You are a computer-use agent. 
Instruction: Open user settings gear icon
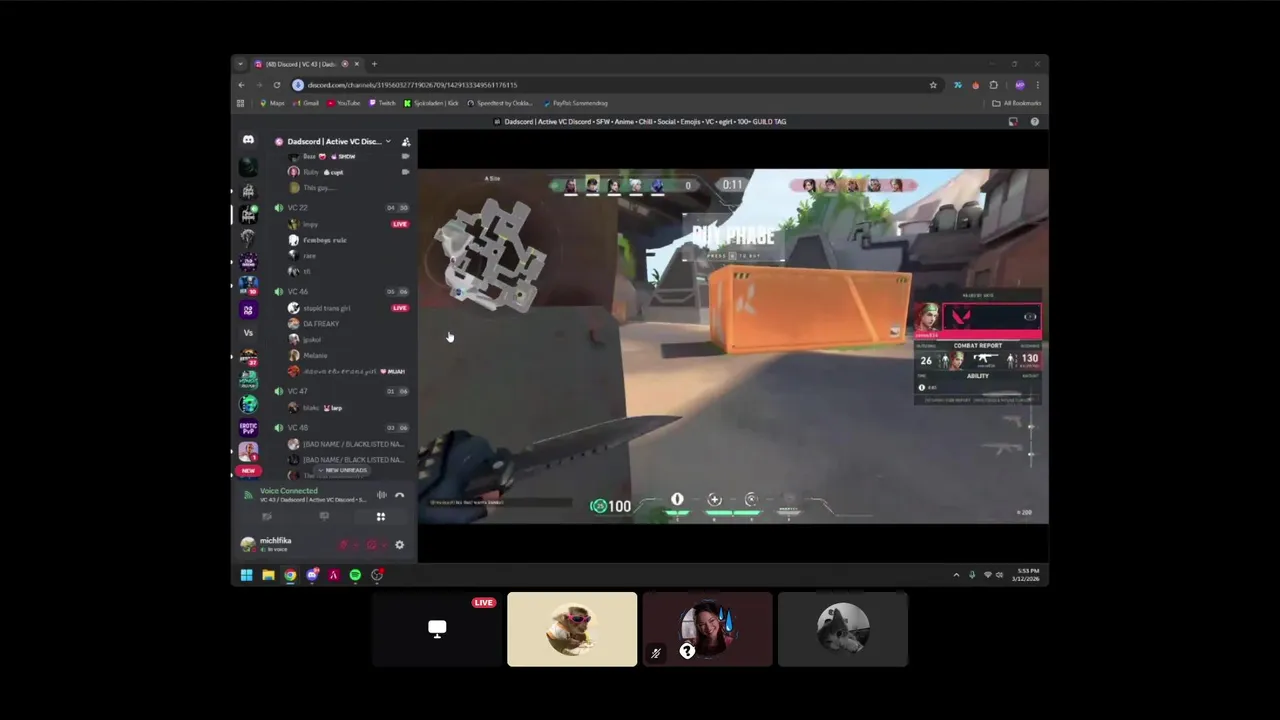coord(399,545)
